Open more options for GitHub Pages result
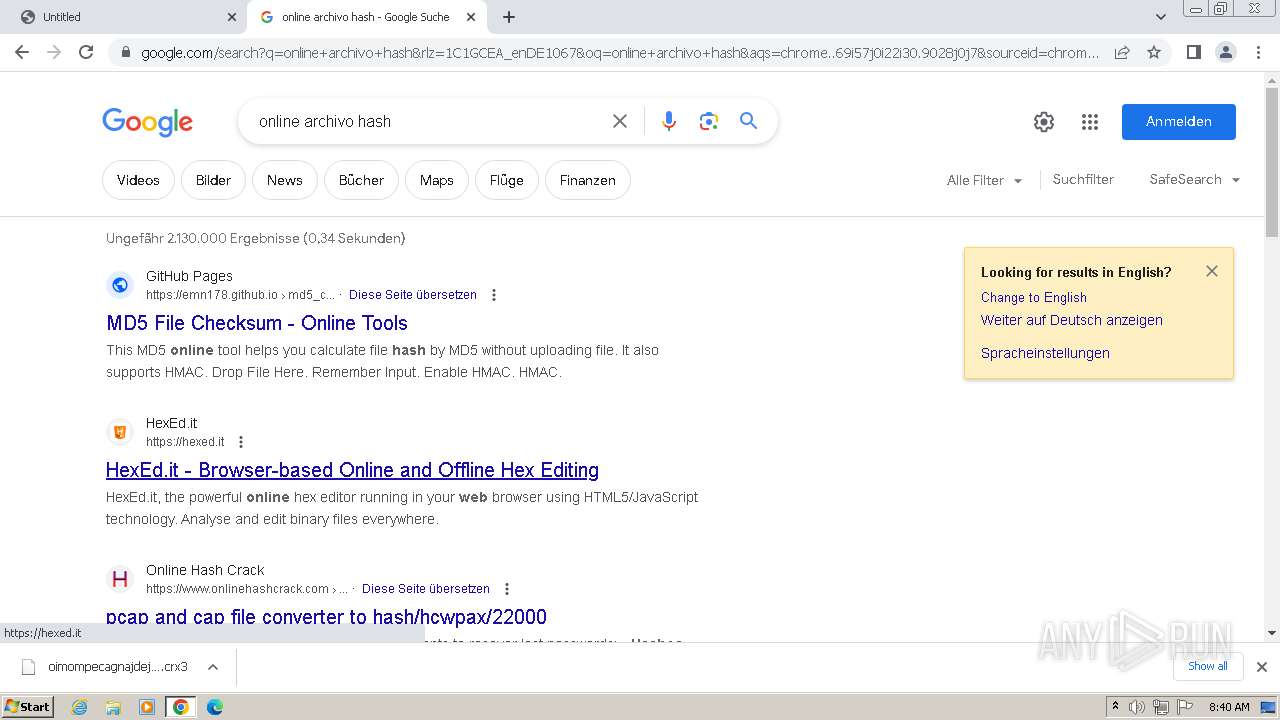This screenshot has width=1280, height=720. 493,295
